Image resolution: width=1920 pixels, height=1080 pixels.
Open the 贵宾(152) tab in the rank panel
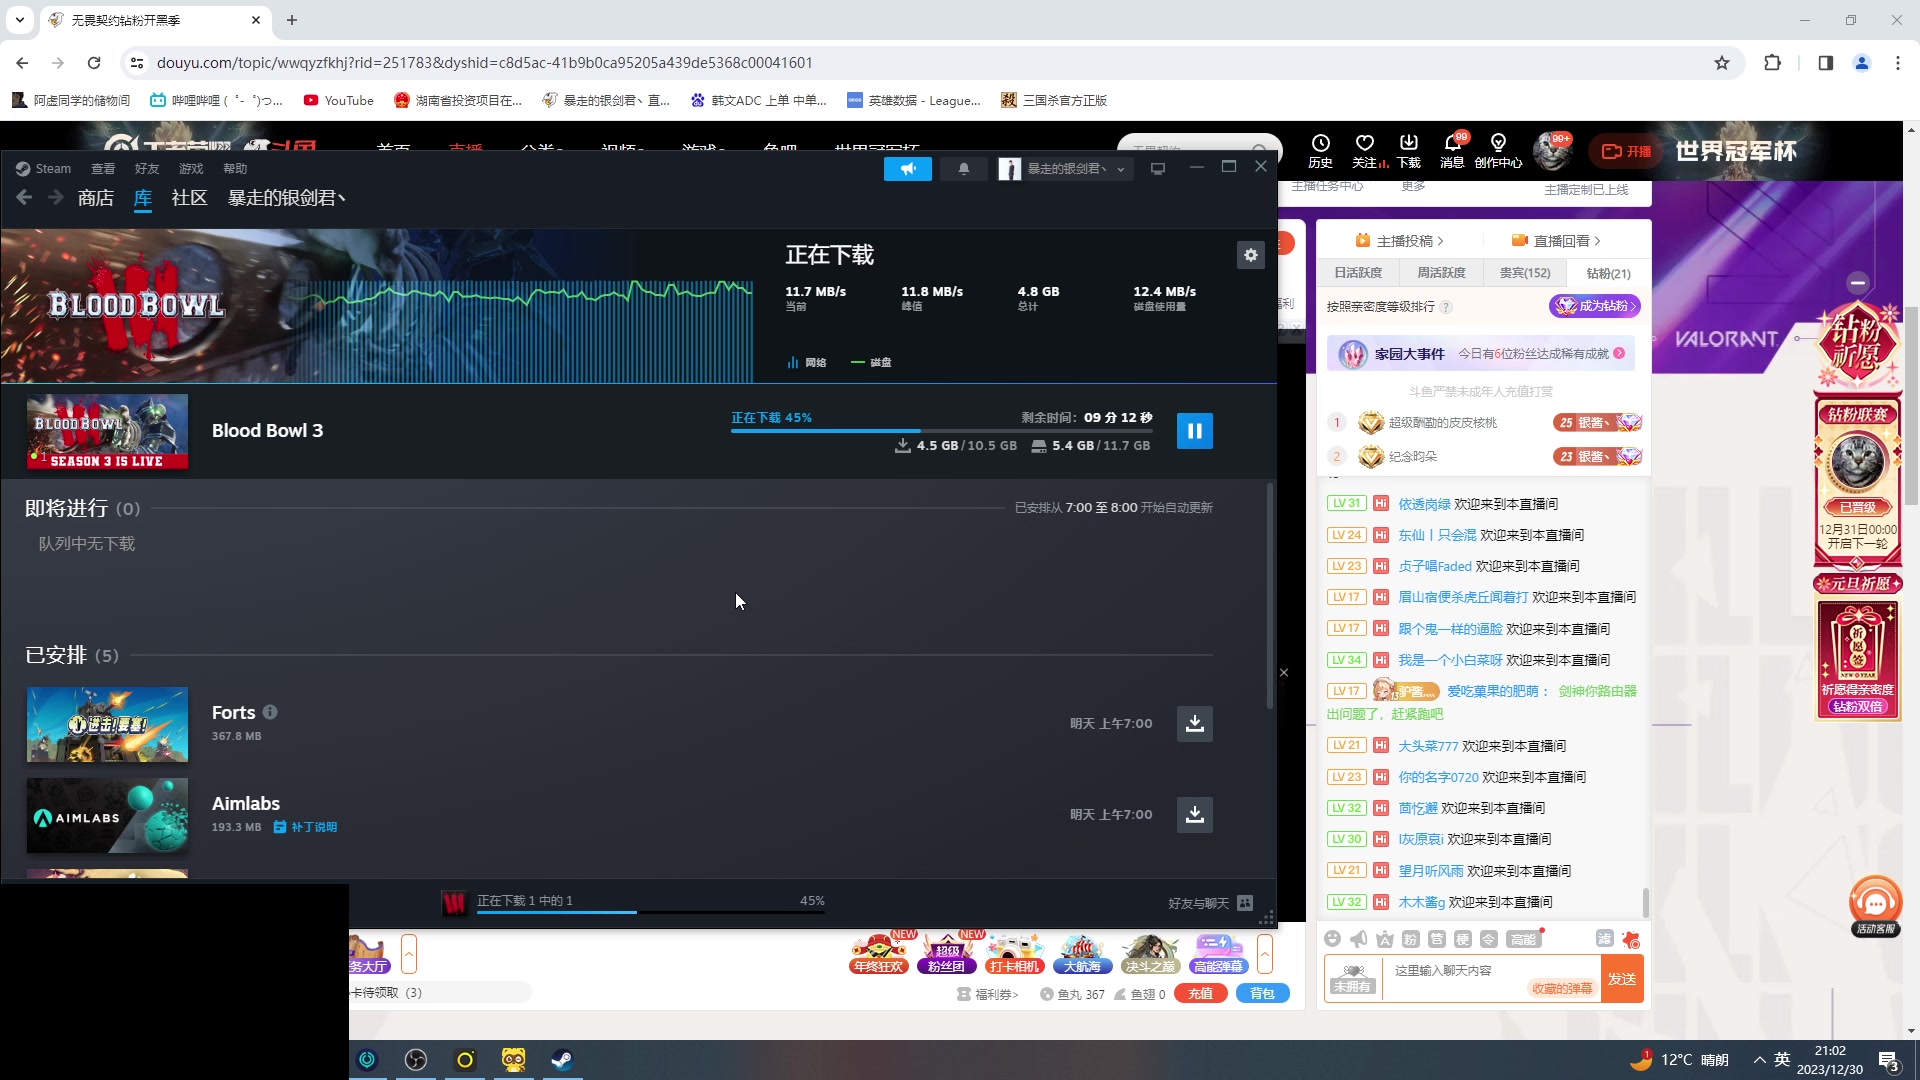1523,272
